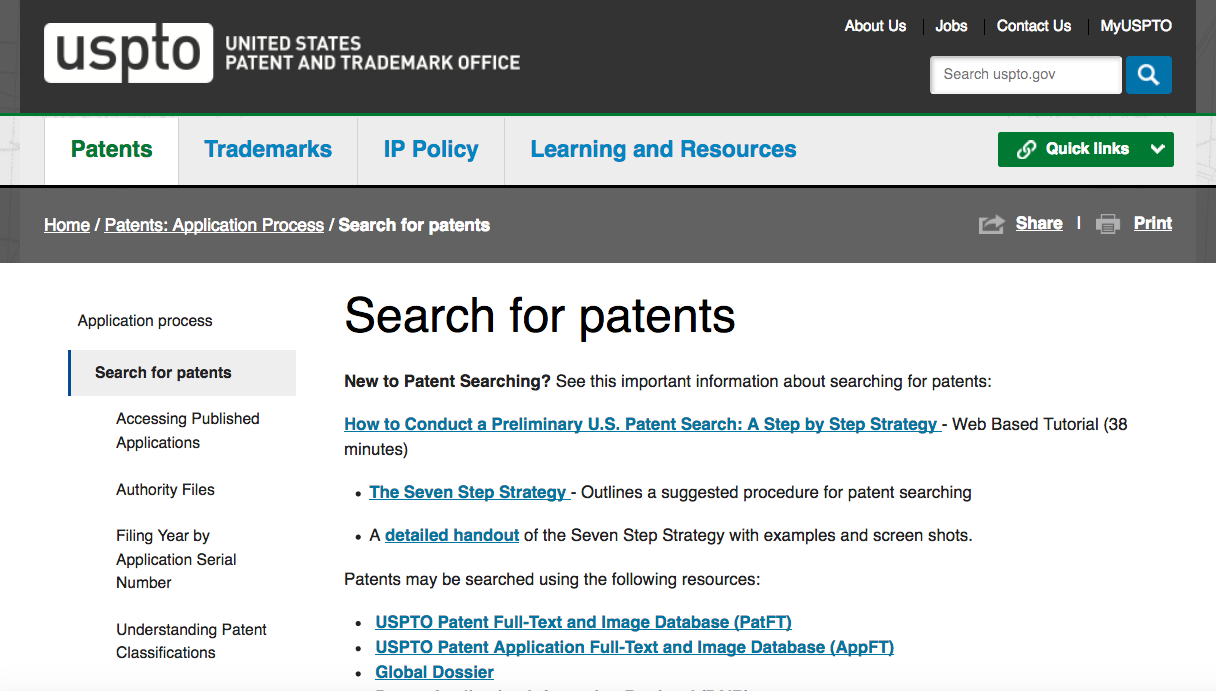Open the Contact Us link
The height and width of the screenshot is (691, 1216).
[1034, 26]
